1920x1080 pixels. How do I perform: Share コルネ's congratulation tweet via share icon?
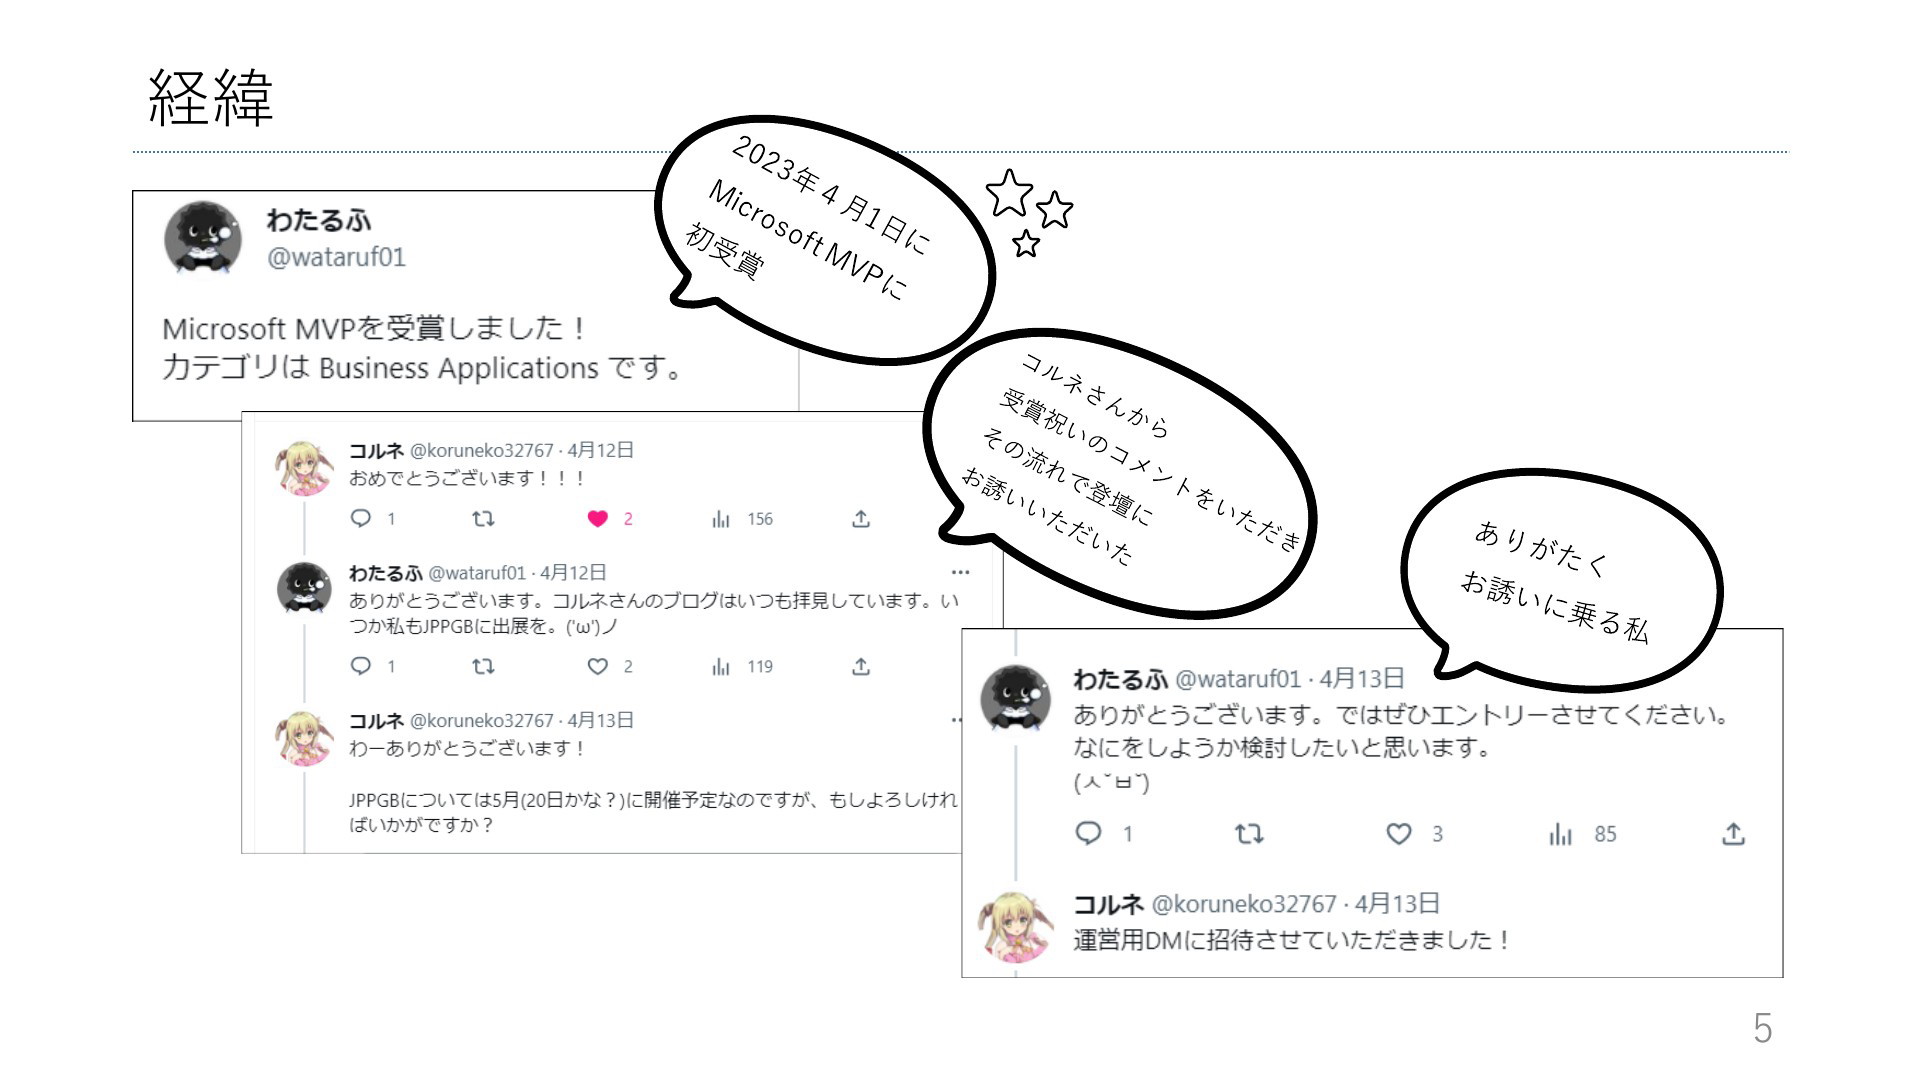coord(861,518)
